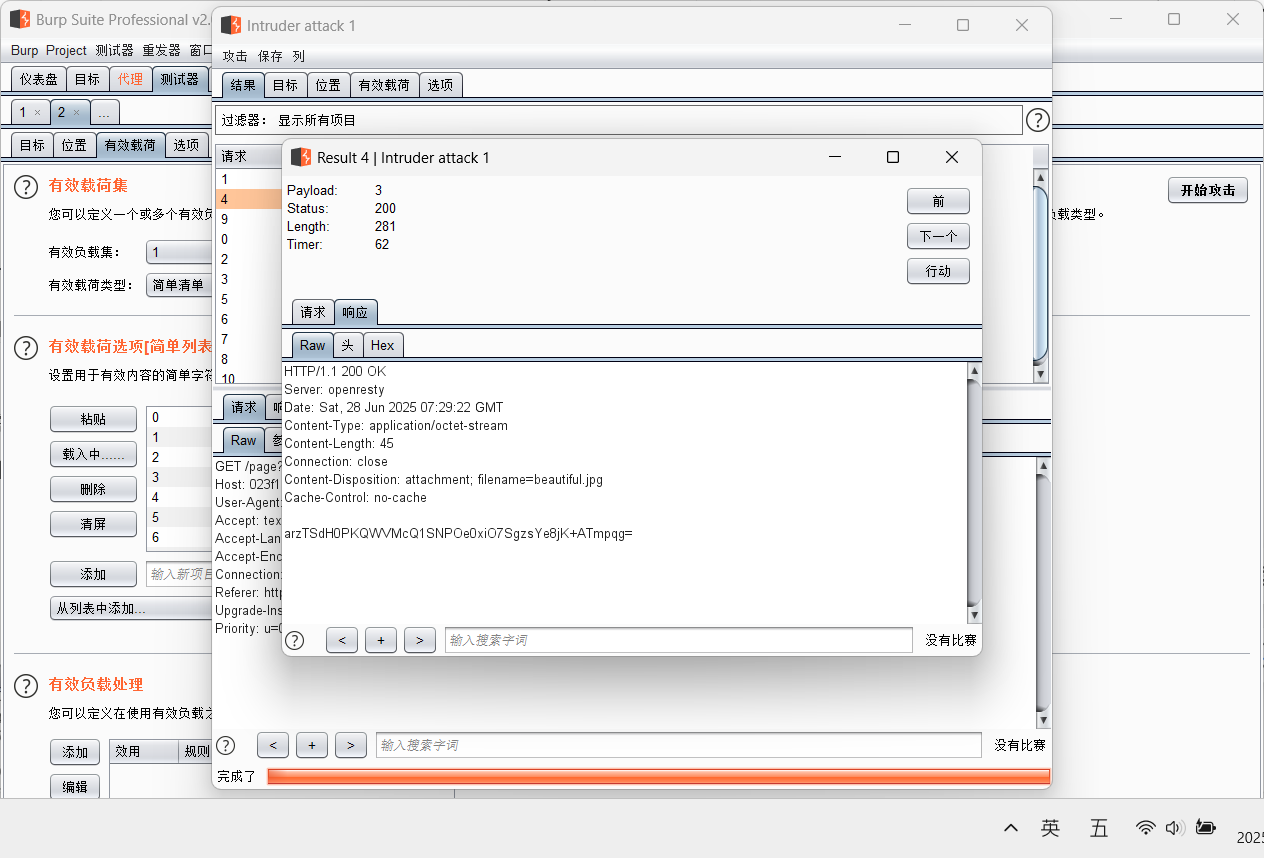Switch input language indicator 英

click(x=1050, y=828)
